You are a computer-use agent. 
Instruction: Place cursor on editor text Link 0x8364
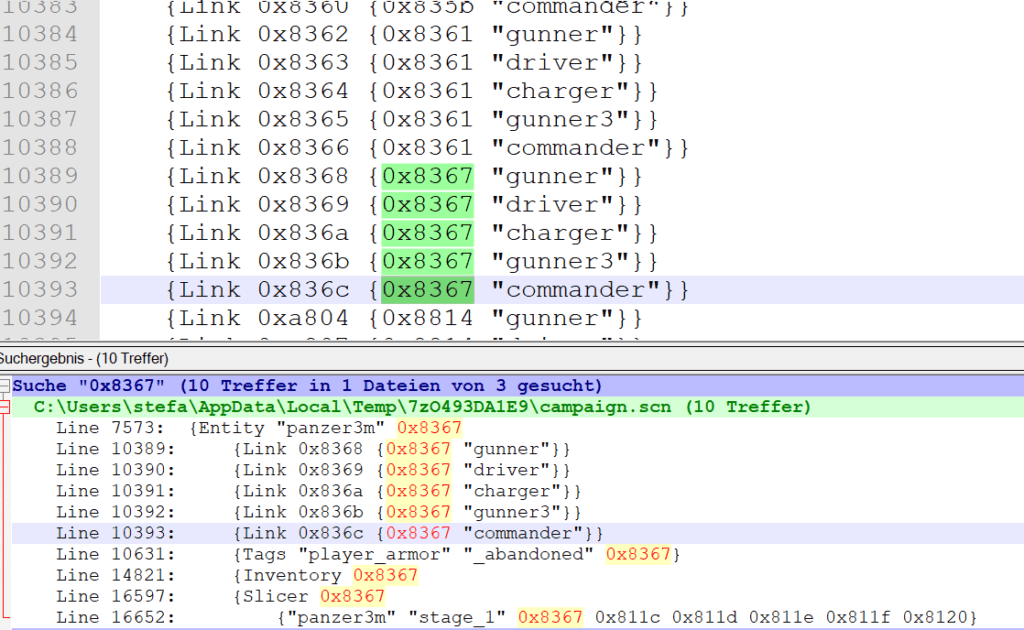pyautogui.click(x=264, y=91)
